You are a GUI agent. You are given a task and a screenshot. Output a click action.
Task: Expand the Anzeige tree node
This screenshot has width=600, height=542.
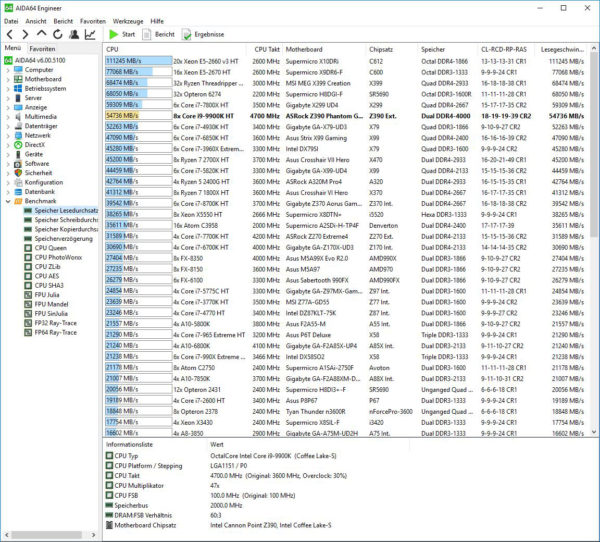coord(8,108)
